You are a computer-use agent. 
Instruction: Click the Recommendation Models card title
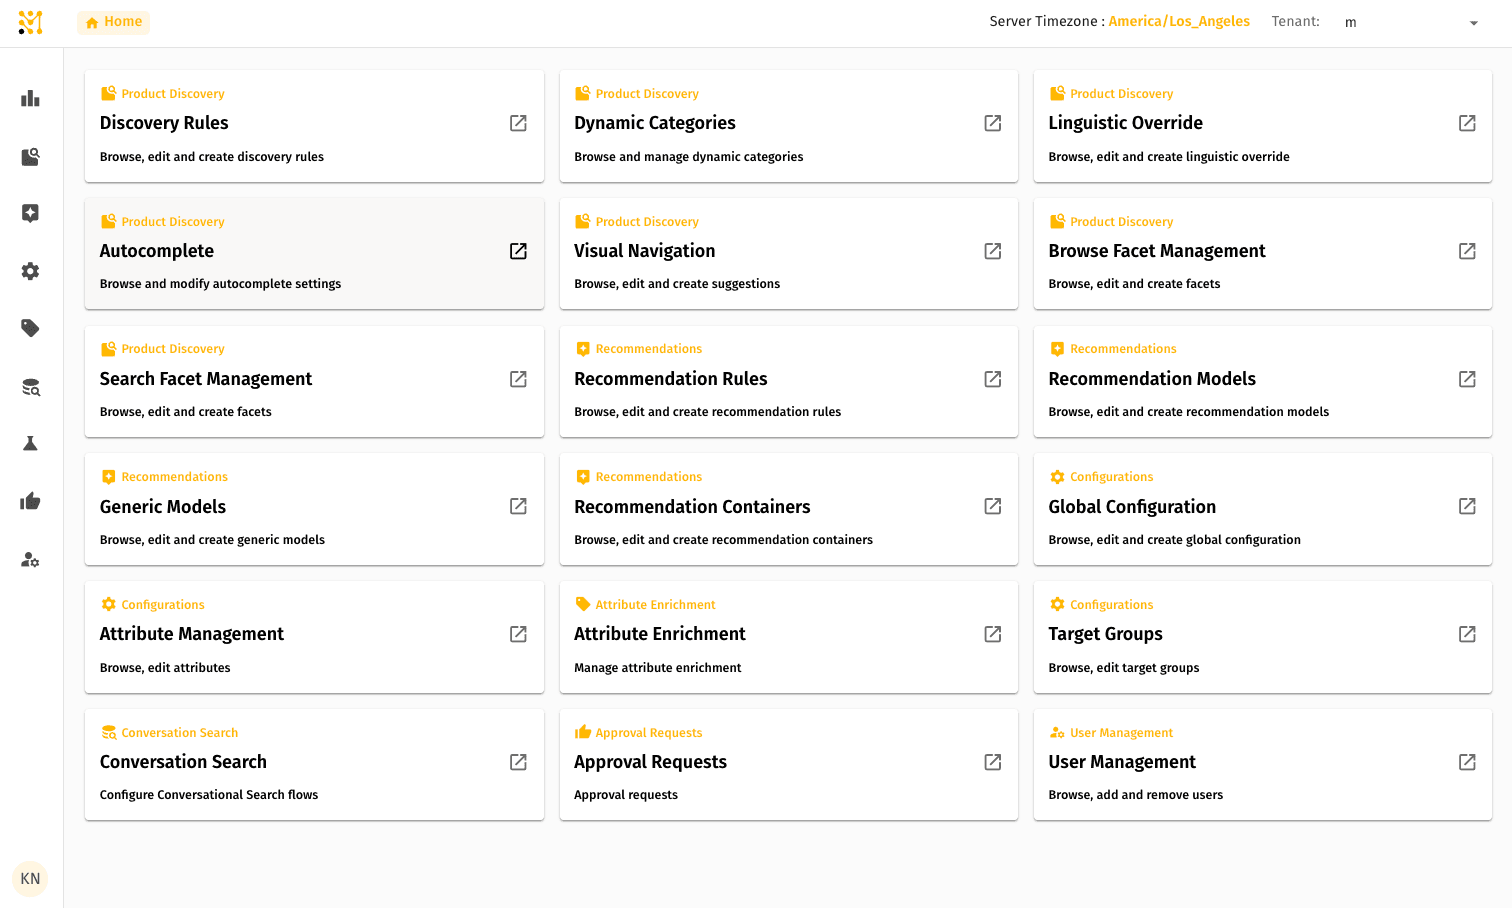(1152, 379)
